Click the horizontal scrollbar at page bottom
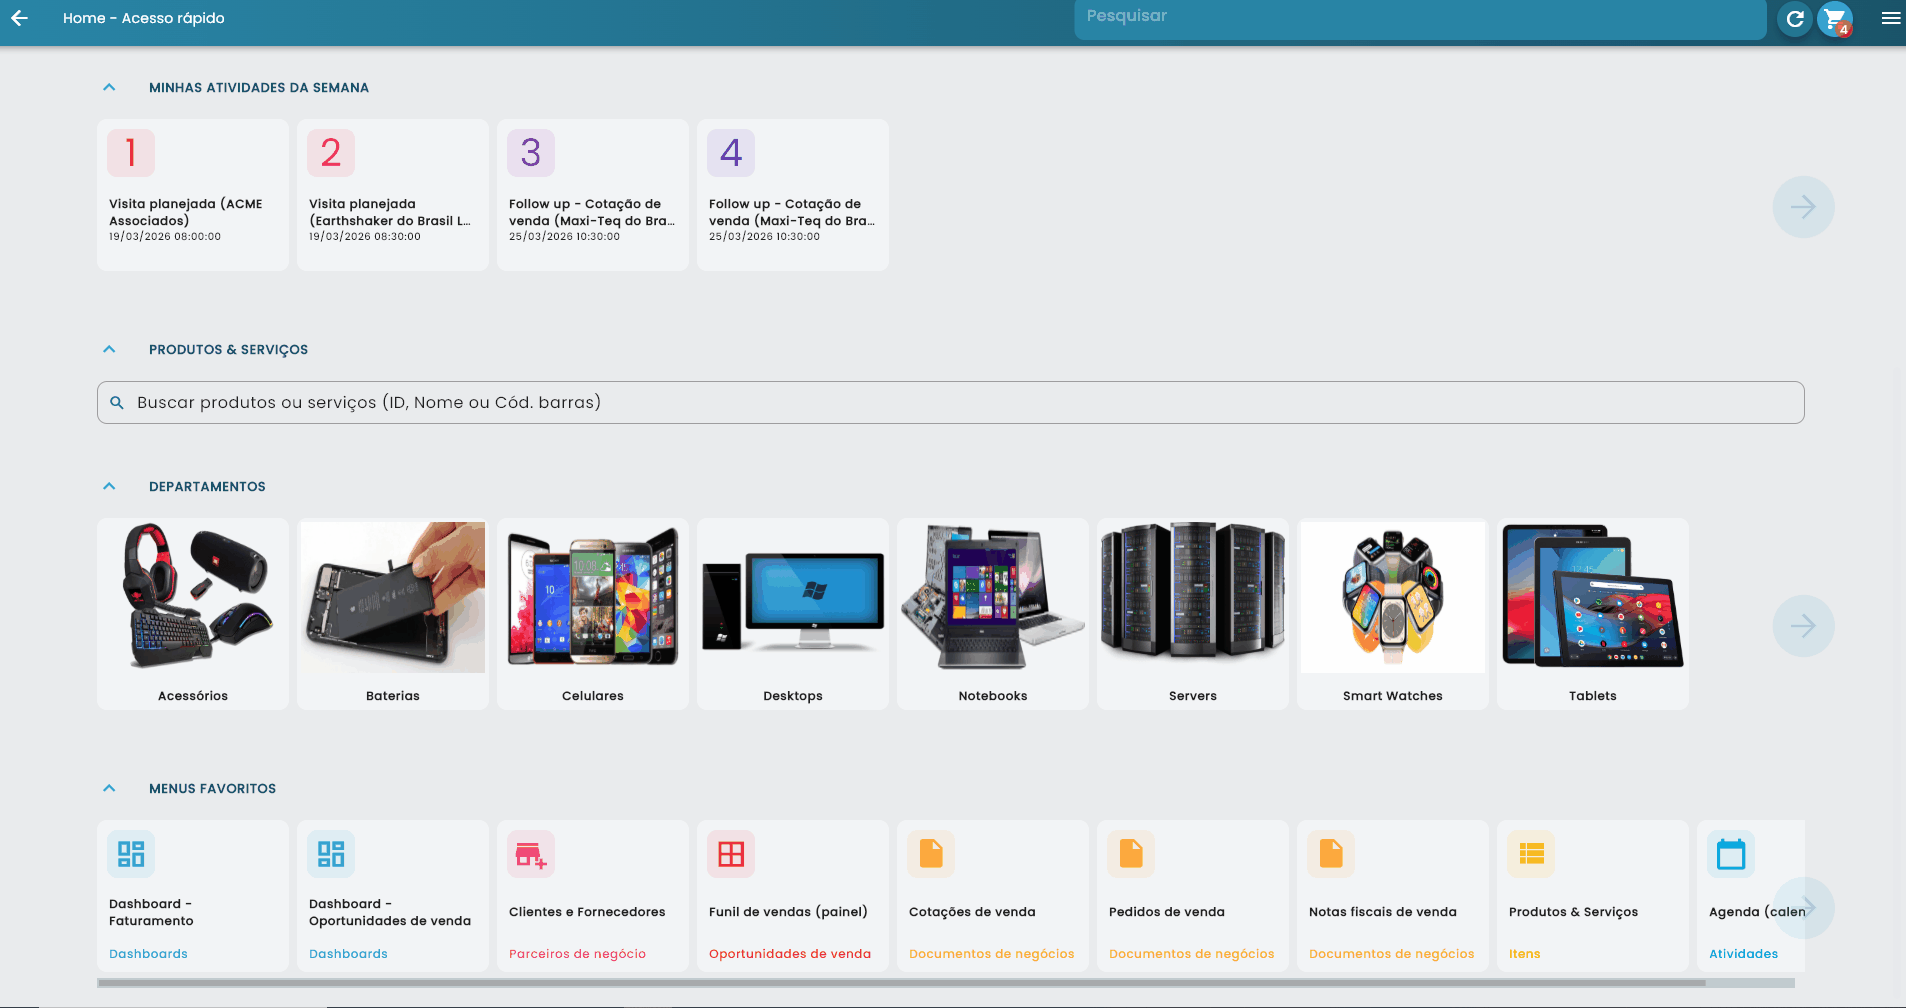 click(x=900, y=983)
